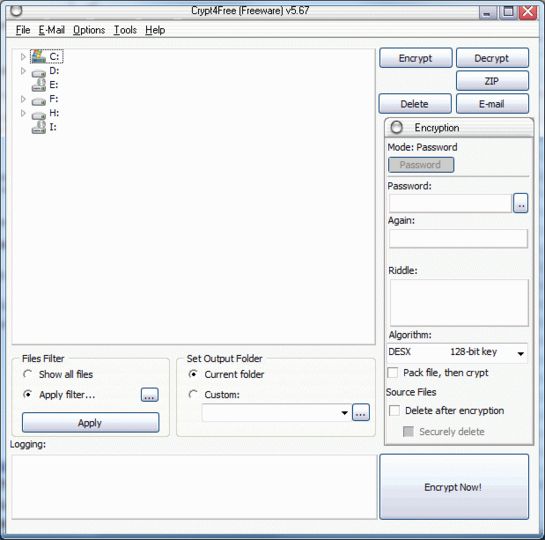Image resolution: width=545 pixels, height=540 pixels.
Task: Open the Options menu
Action: click(89, 30)
